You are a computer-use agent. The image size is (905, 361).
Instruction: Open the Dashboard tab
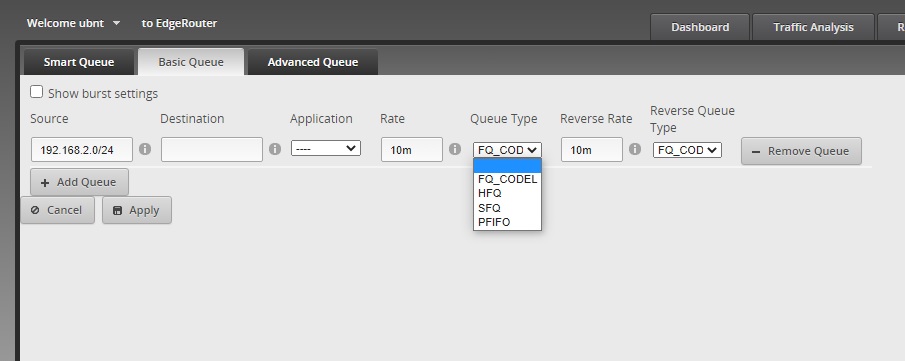700,27
